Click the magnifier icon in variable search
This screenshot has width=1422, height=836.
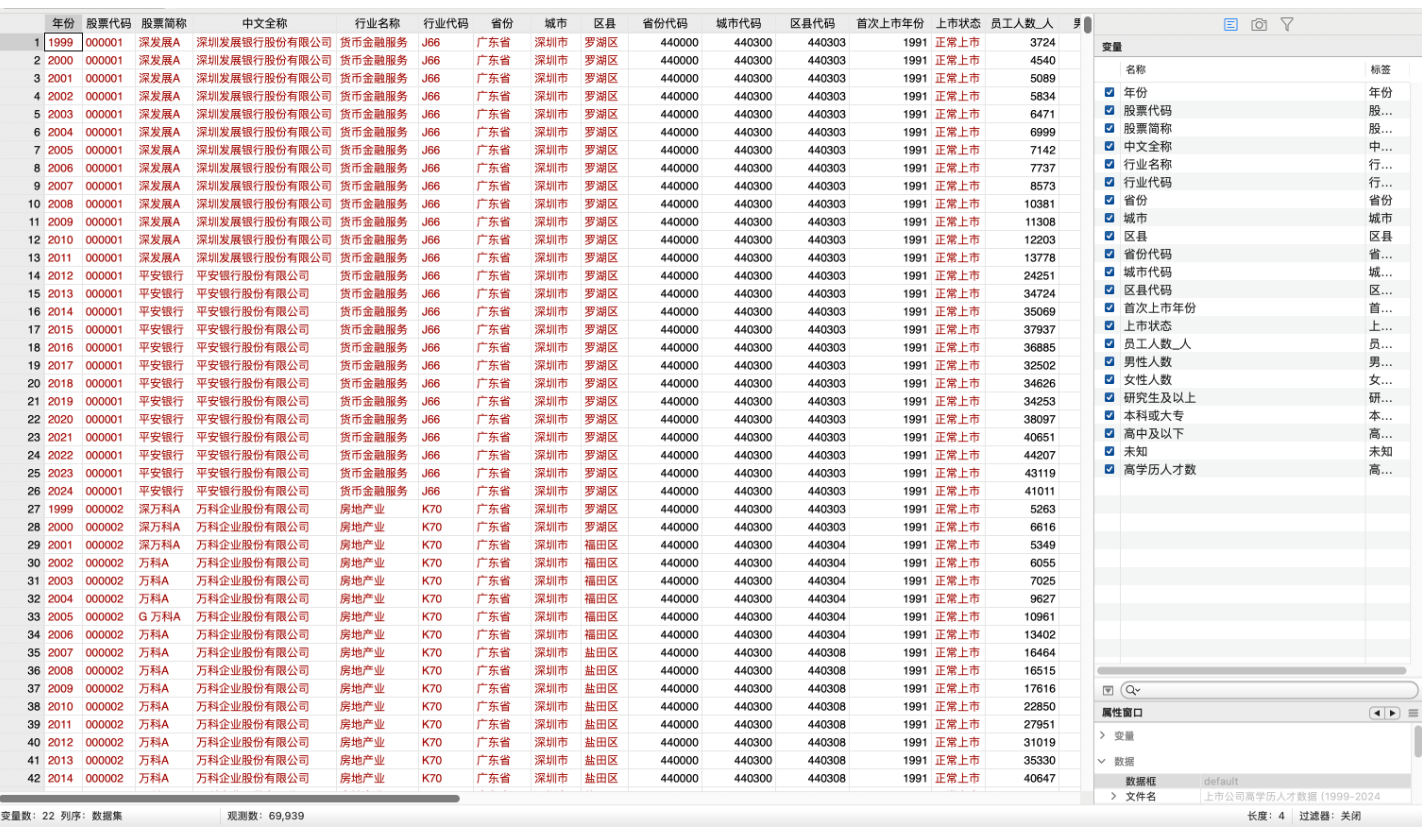[x=1131, y=690]
